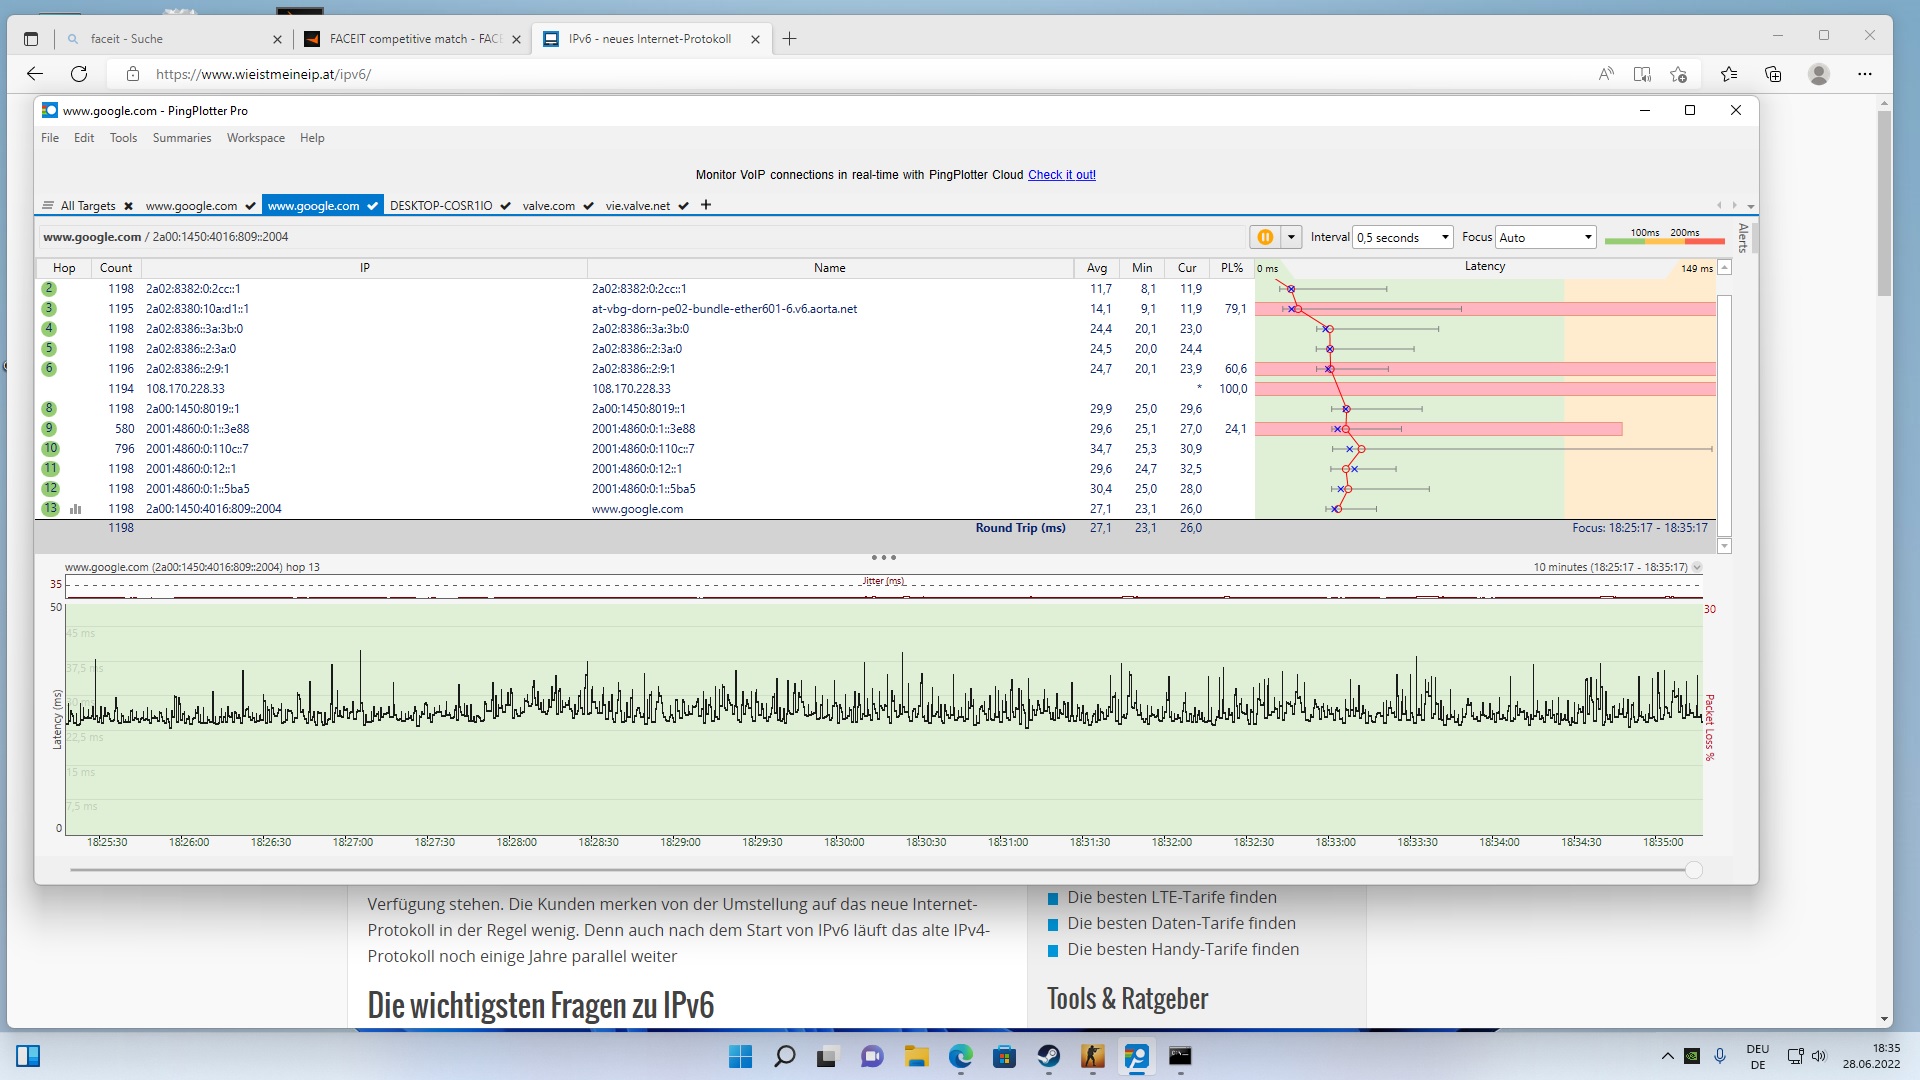Click the add new target plus icon

(x=706, y=205)
